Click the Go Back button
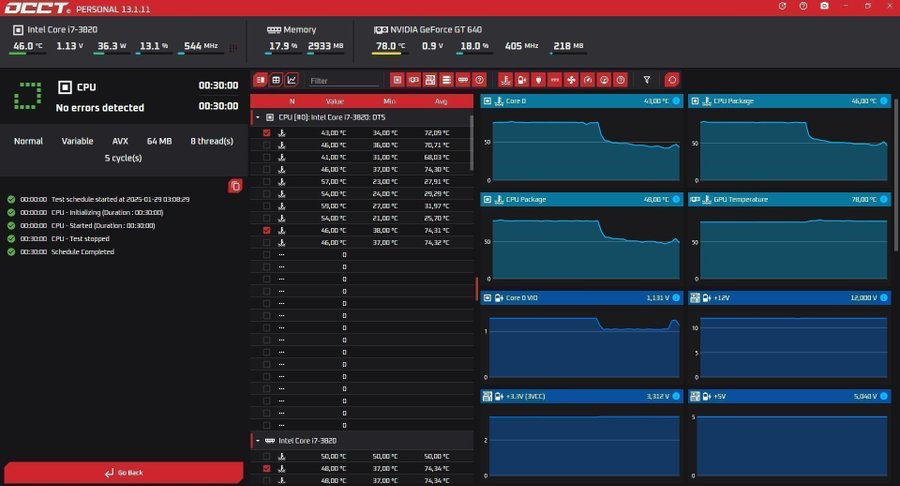The width and height of the screenshot is (900, 486). (x=123, y=472)
